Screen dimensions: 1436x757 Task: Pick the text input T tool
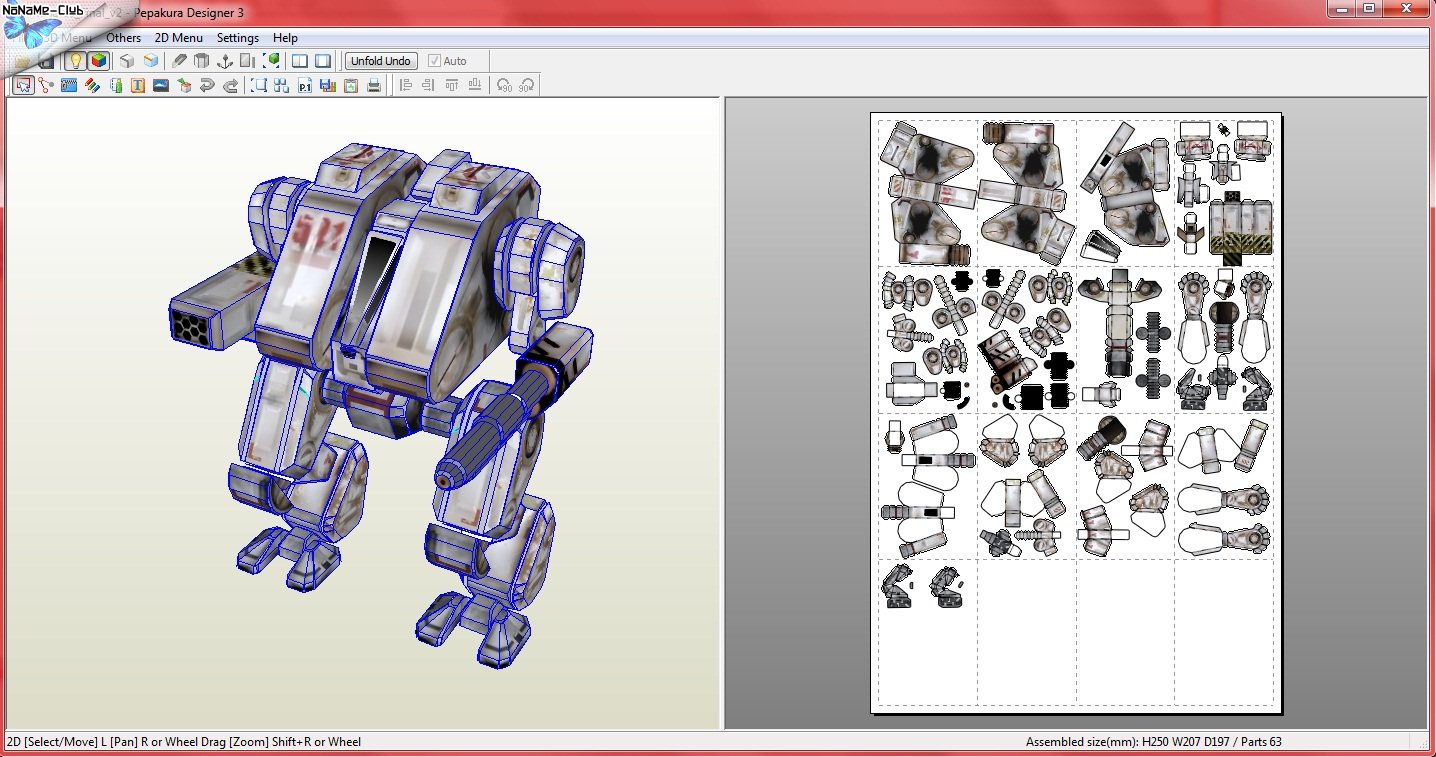[138, 86]
